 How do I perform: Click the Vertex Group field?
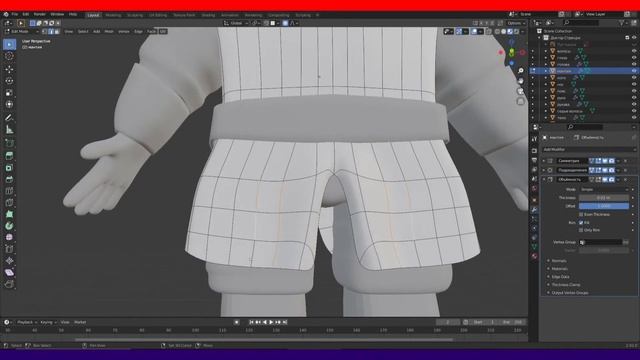click(x=600, y=242)
